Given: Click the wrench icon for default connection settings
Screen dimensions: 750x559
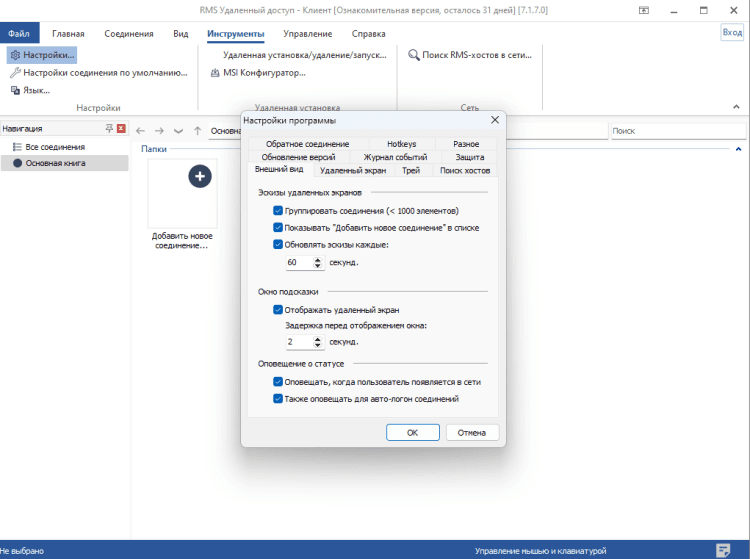Looking at the screenshot, I should click(15, 73).
